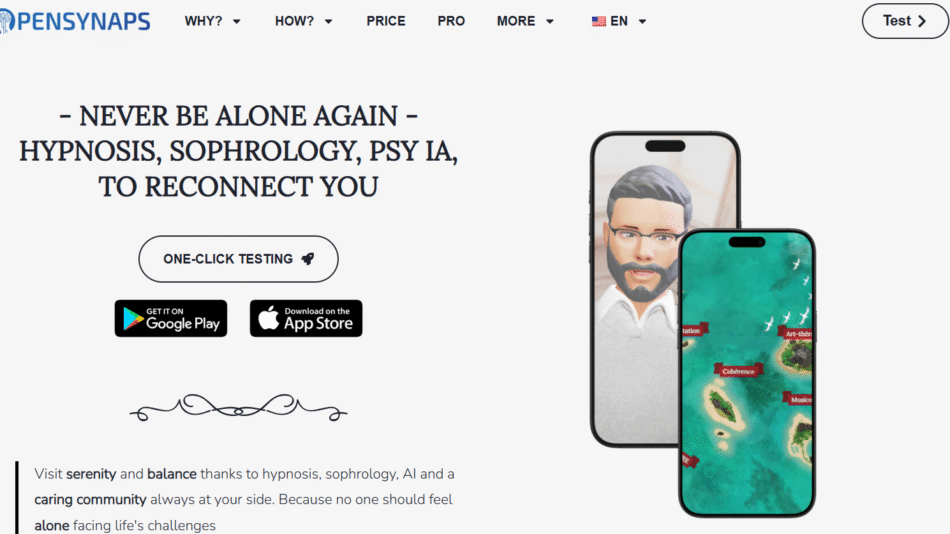950x534 pixels.
Task: Open the PRO menu item
Action: click(x=451, y=21)
